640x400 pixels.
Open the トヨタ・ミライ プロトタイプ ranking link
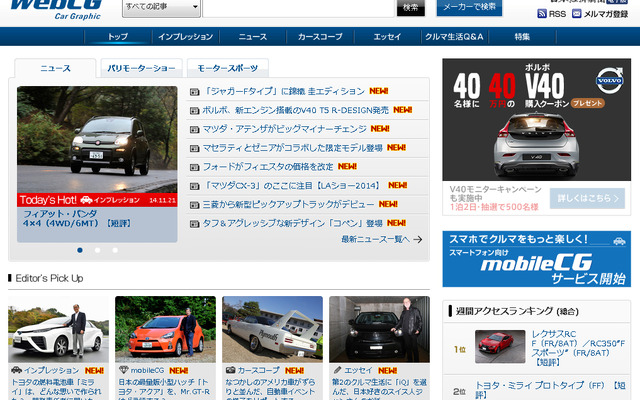click(x=550, y=390)
